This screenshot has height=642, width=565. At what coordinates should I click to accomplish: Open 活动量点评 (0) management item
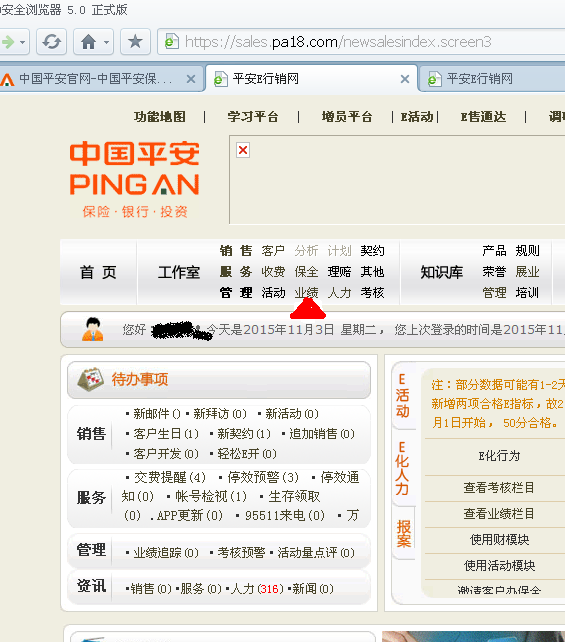point(316,553)
